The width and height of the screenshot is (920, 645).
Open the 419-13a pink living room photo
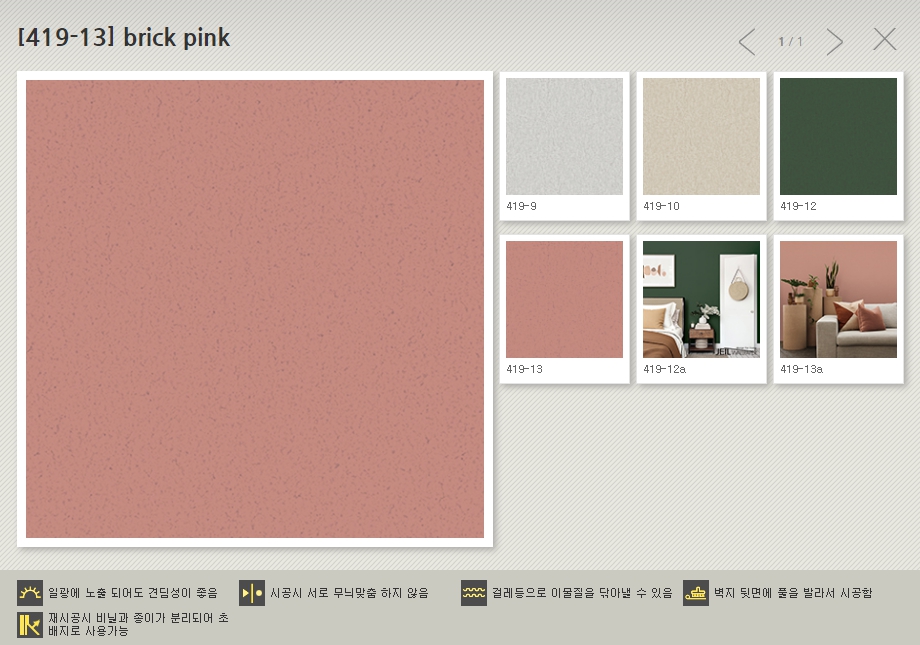pos(838,299)
